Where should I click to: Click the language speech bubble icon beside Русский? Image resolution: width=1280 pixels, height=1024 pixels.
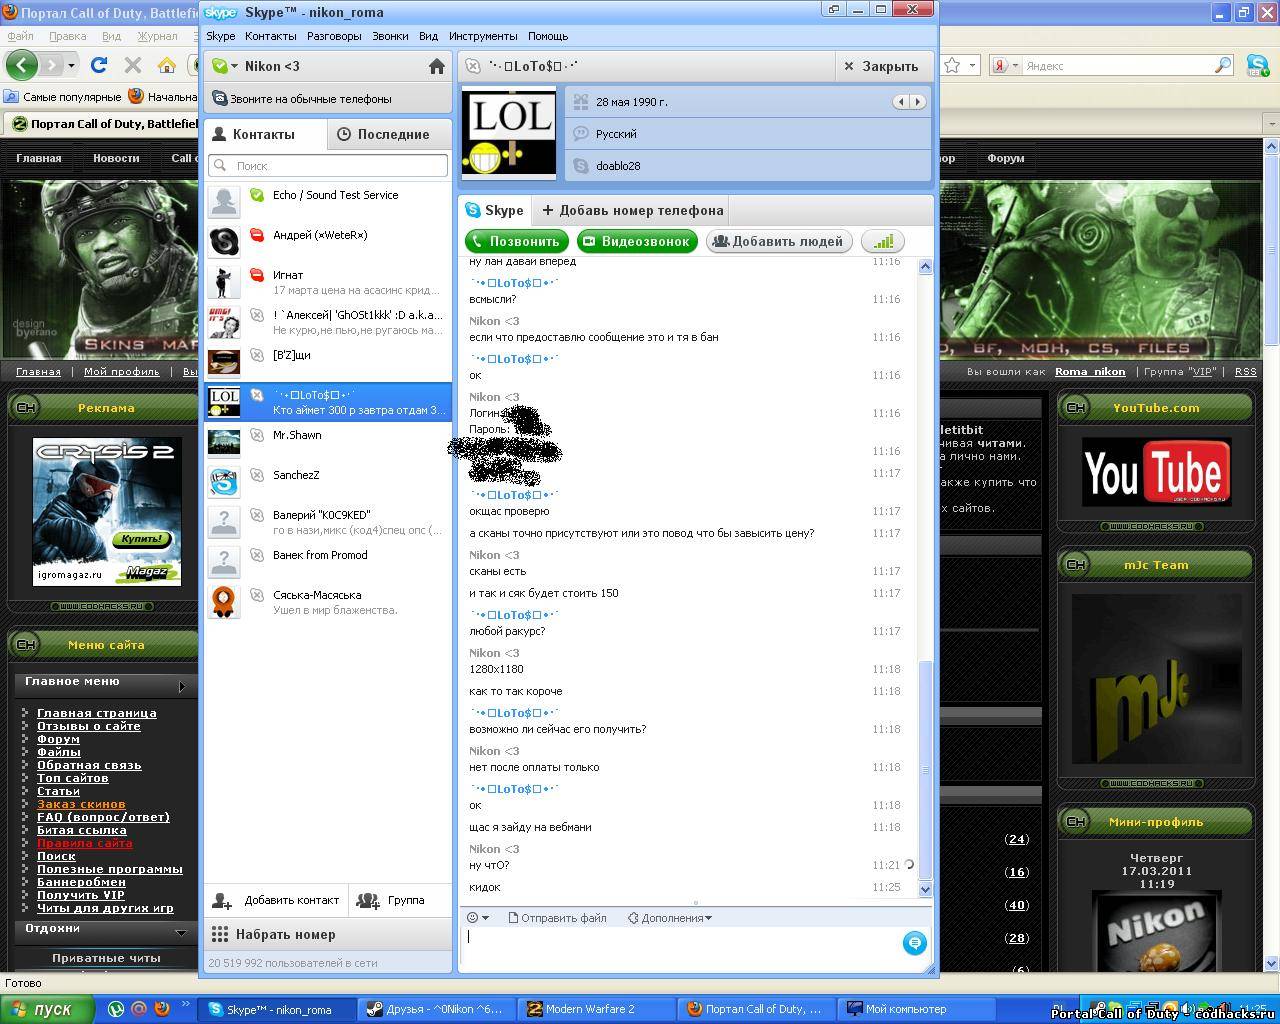tap(581, 134)
